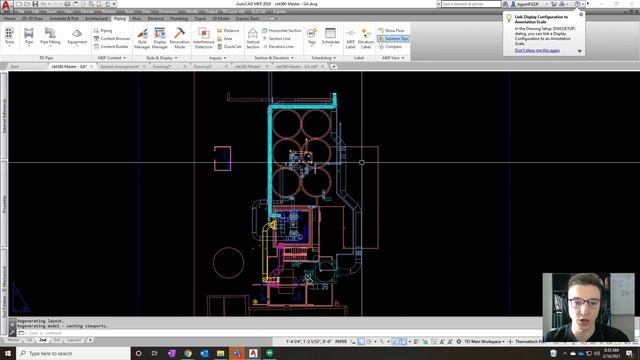Viewport: 640px width, 360px height.
Task: Open Windows Start menu
Action: pos(8,353)
